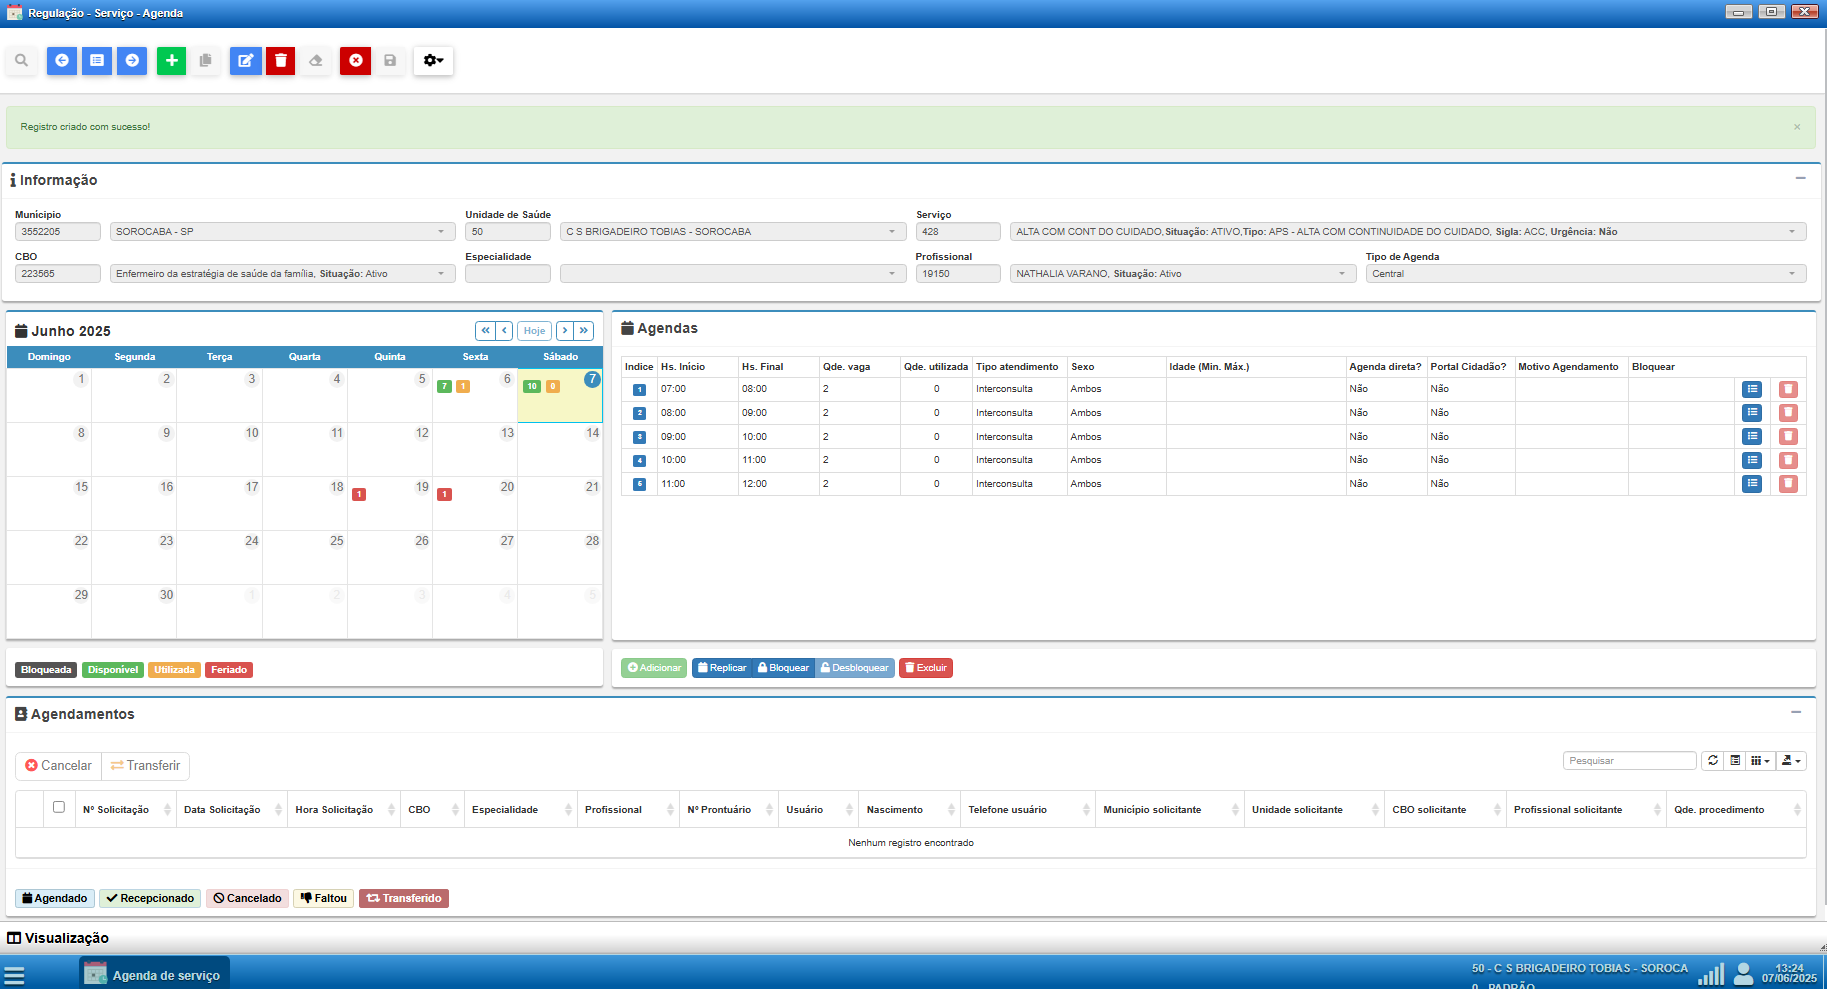Image resolution: width=1827 pixels, height=989 pixels.
Task: Click the red trash delete toolbar icon
Action: point(281,61)
